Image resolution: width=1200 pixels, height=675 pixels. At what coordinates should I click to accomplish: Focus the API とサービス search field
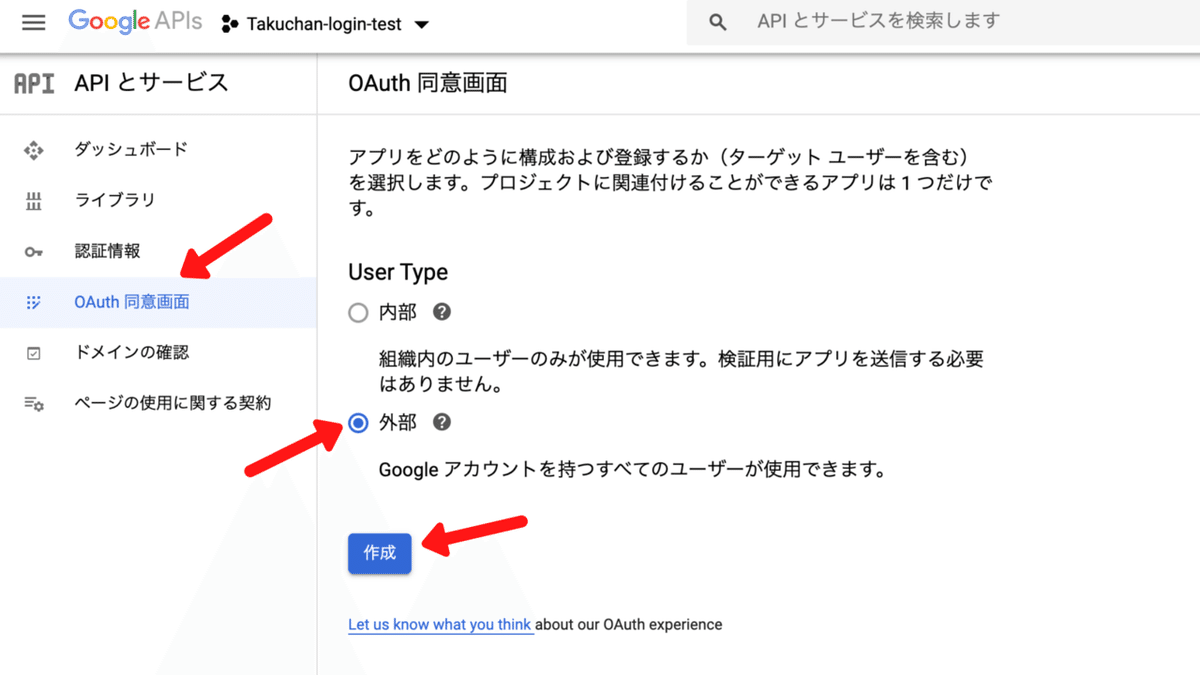(x=943, y=22)
